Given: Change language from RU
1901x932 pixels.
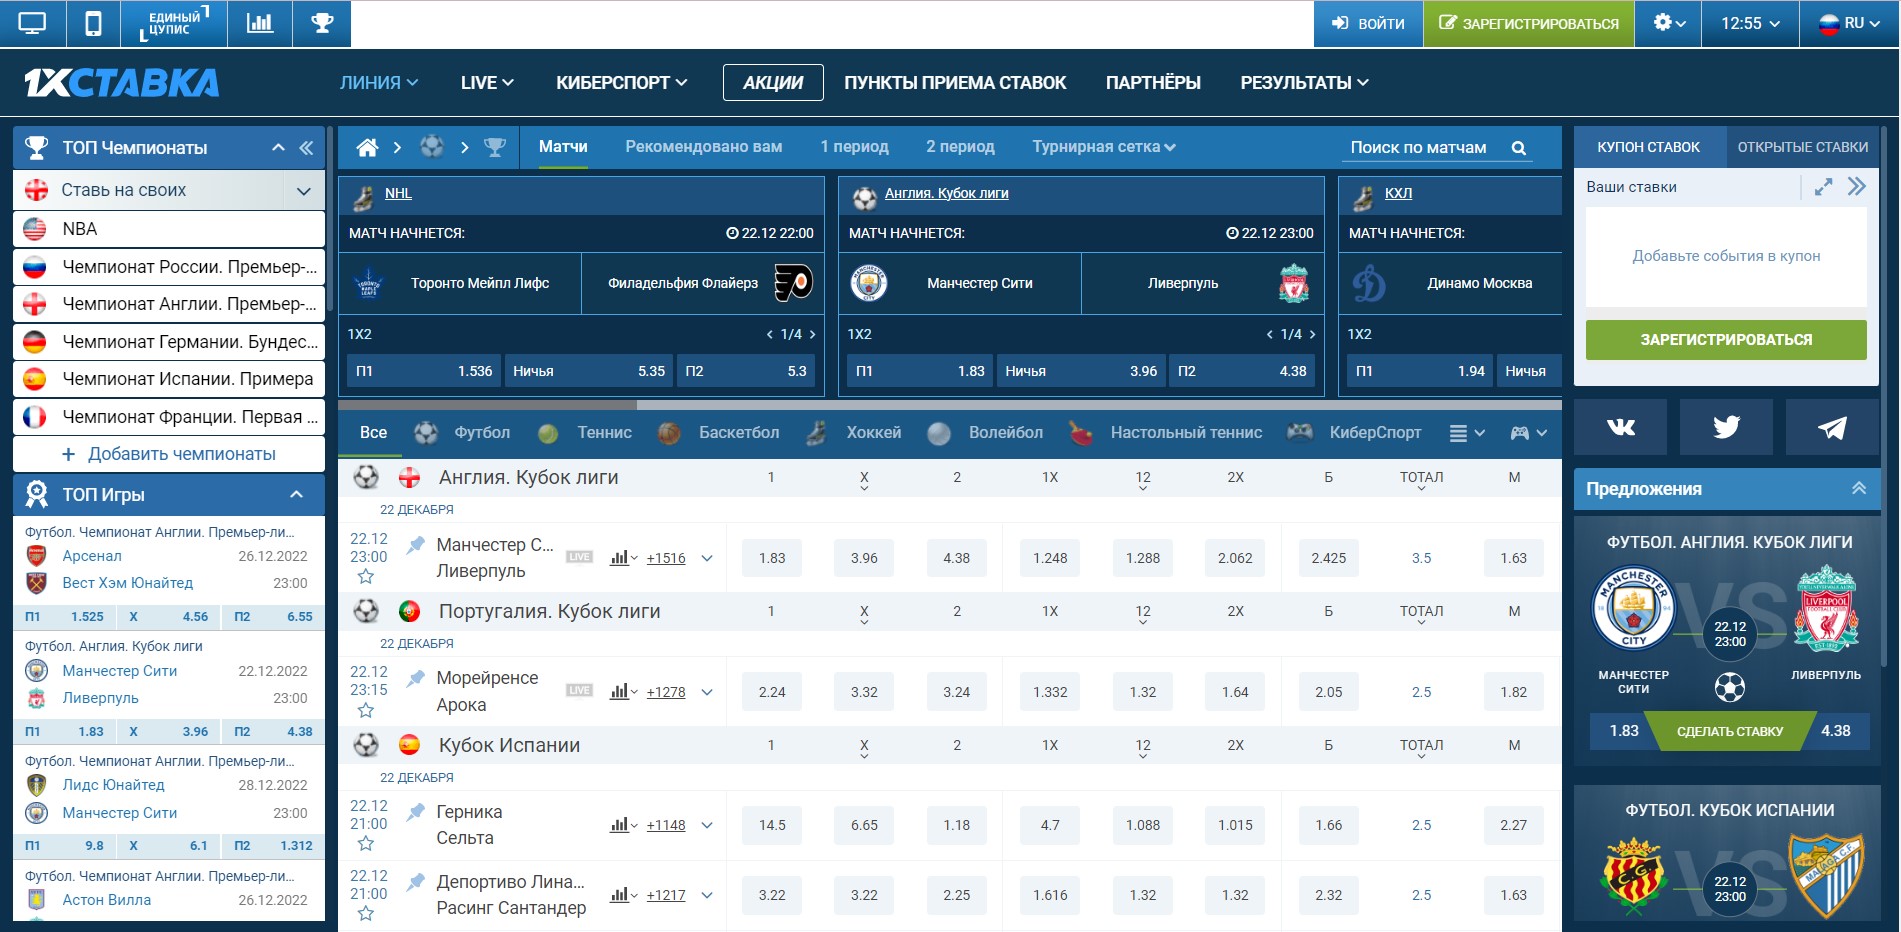Looking at the screenshot, I should point(1848,23).
